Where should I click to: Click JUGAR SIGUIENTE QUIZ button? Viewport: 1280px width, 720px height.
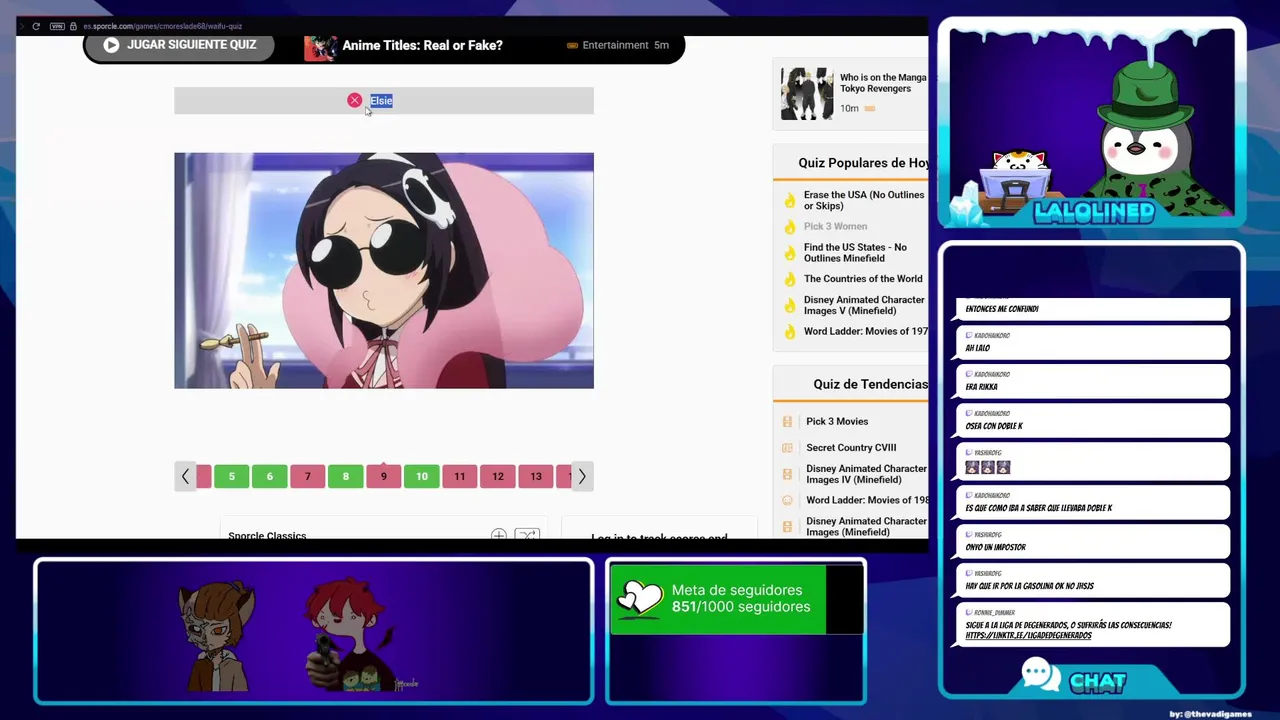point(179,46)
